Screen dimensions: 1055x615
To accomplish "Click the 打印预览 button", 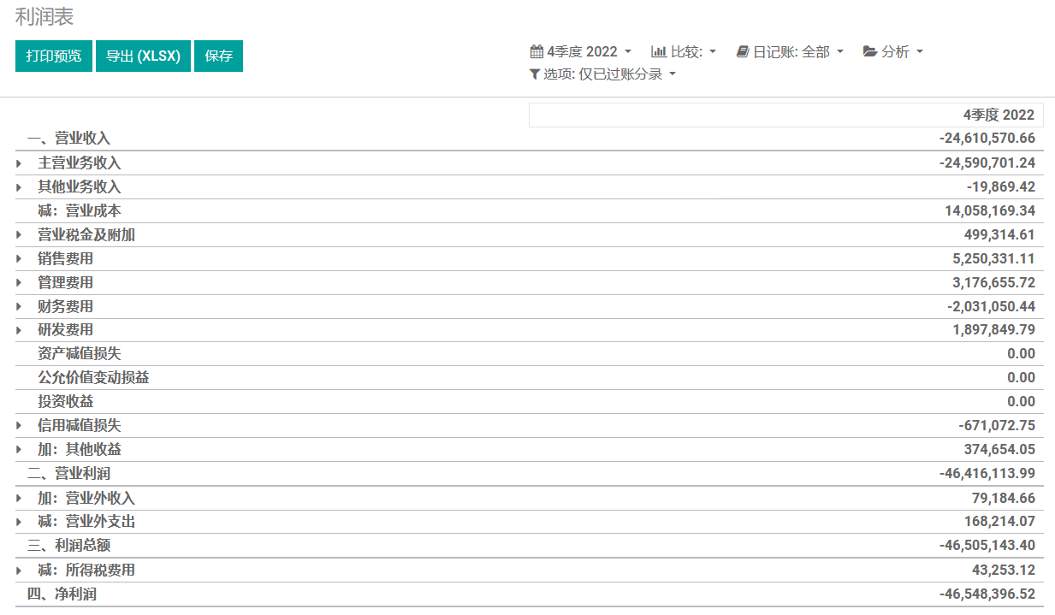I will pyautogui.click(x=54, y=56).
